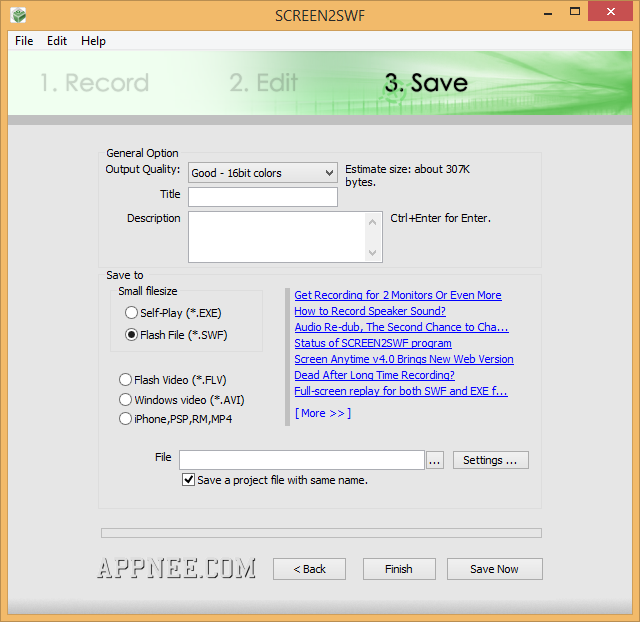Screen dimensions: 640x622
Task: Click the Finish button
Action: pos(399,569)
